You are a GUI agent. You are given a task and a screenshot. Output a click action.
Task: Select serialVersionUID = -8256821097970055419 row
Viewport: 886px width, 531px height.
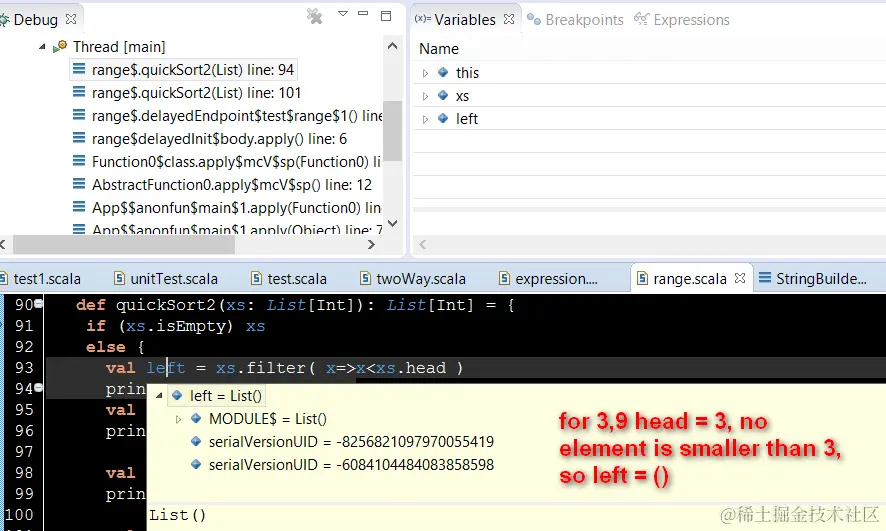[342, 442]
